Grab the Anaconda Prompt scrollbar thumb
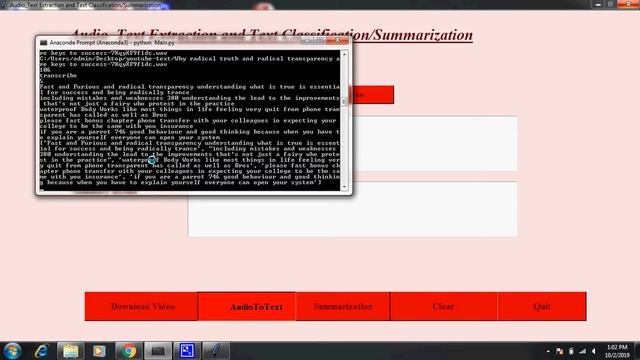640x360 pixels. tap(344, 101)
